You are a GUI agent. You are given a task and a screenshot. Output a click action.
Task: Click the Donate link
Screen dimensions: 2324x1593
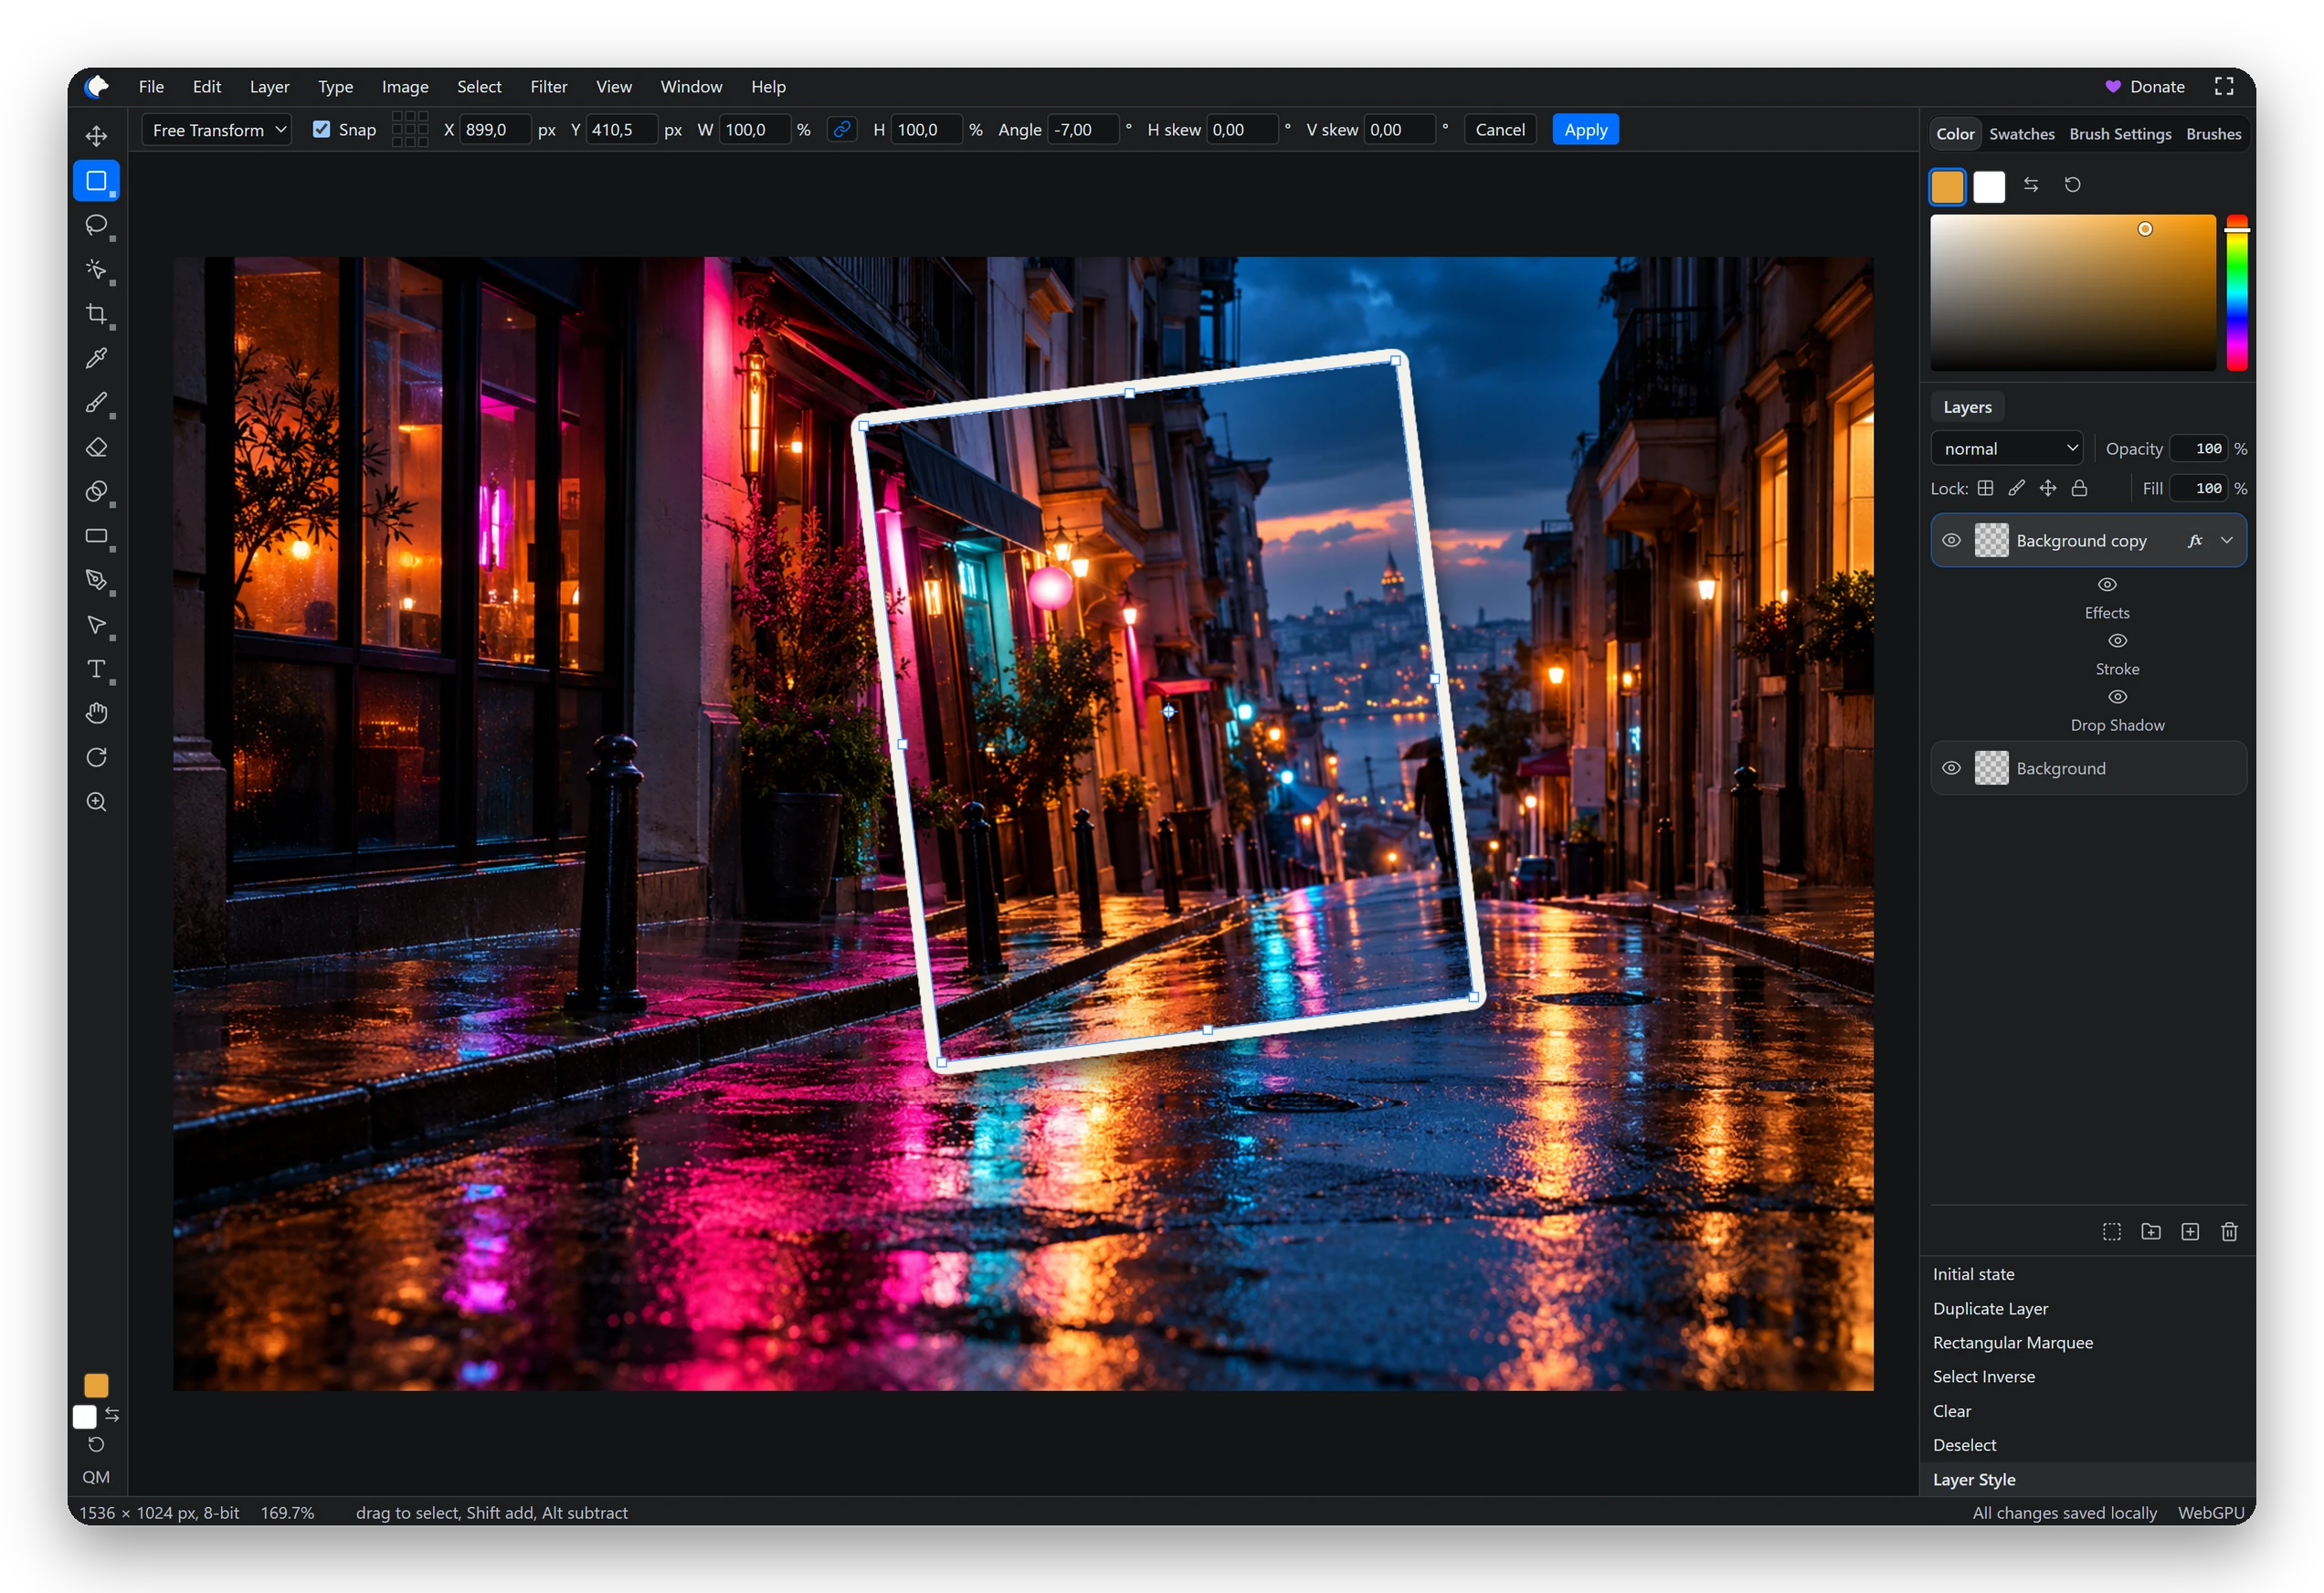[2145, 87]
